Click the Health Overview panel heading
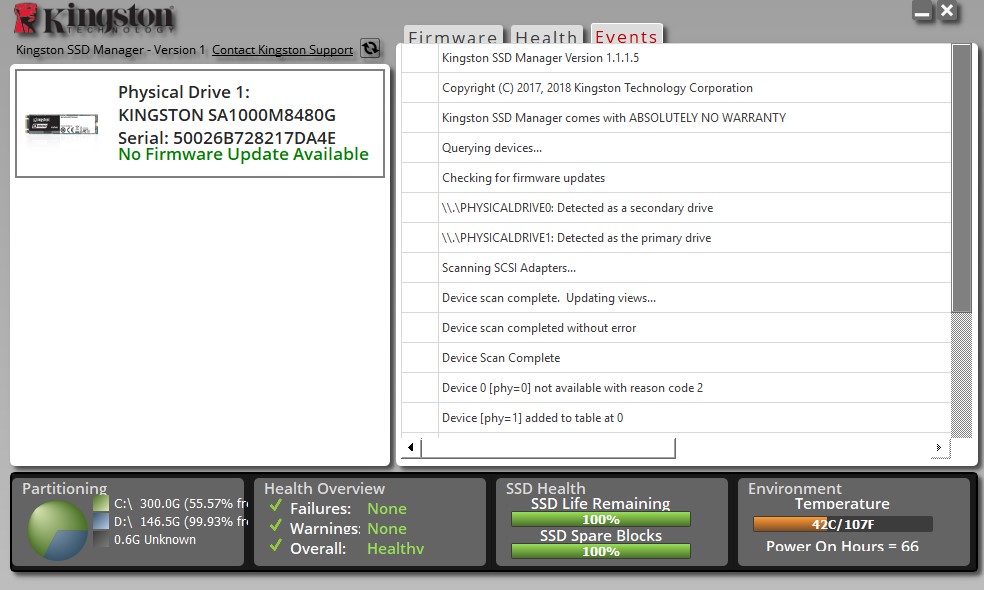 tap(324, 488)
